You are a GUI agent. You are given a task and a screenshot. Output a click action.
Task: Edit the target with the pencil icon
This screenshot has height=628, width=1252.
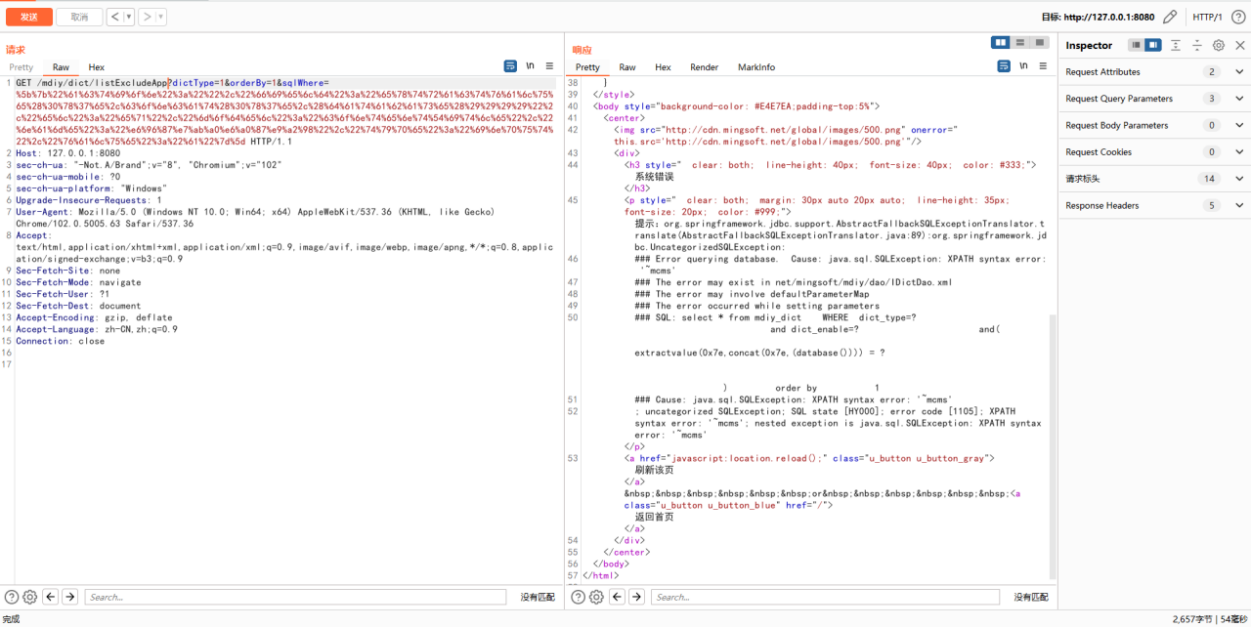coord(1170,17)
